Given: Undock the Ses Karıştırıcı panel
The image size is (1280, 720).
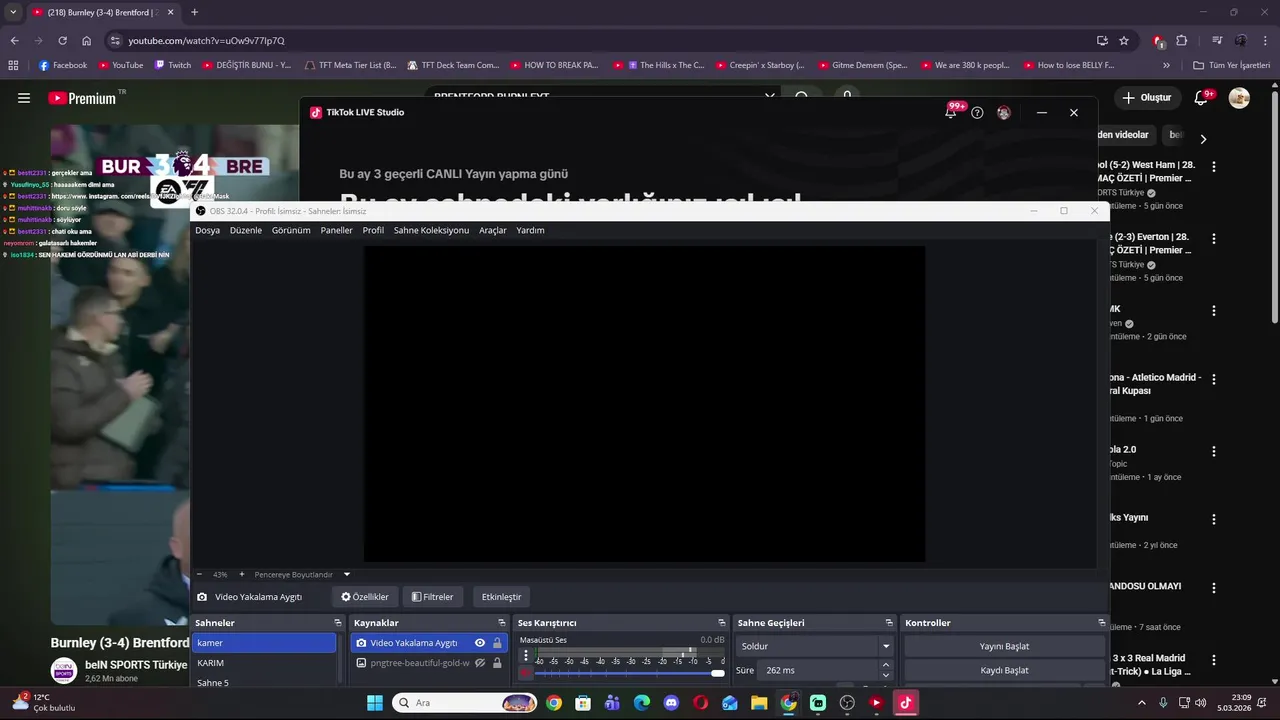Looking at the screenshot, I should click(x=722, y=623).
